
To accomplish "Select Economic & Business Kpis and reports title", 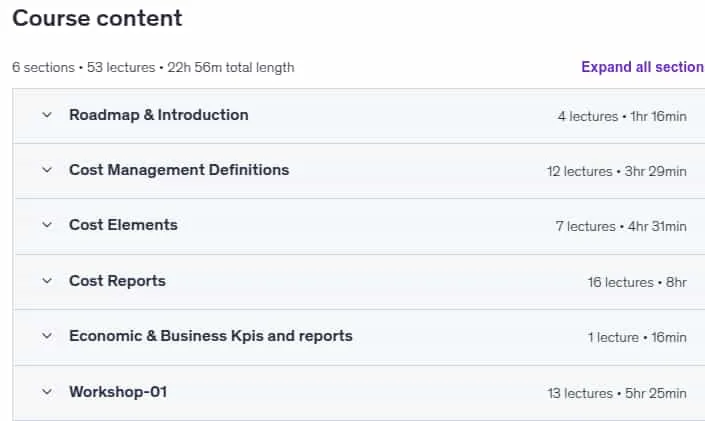I will (x=211, y=336).
